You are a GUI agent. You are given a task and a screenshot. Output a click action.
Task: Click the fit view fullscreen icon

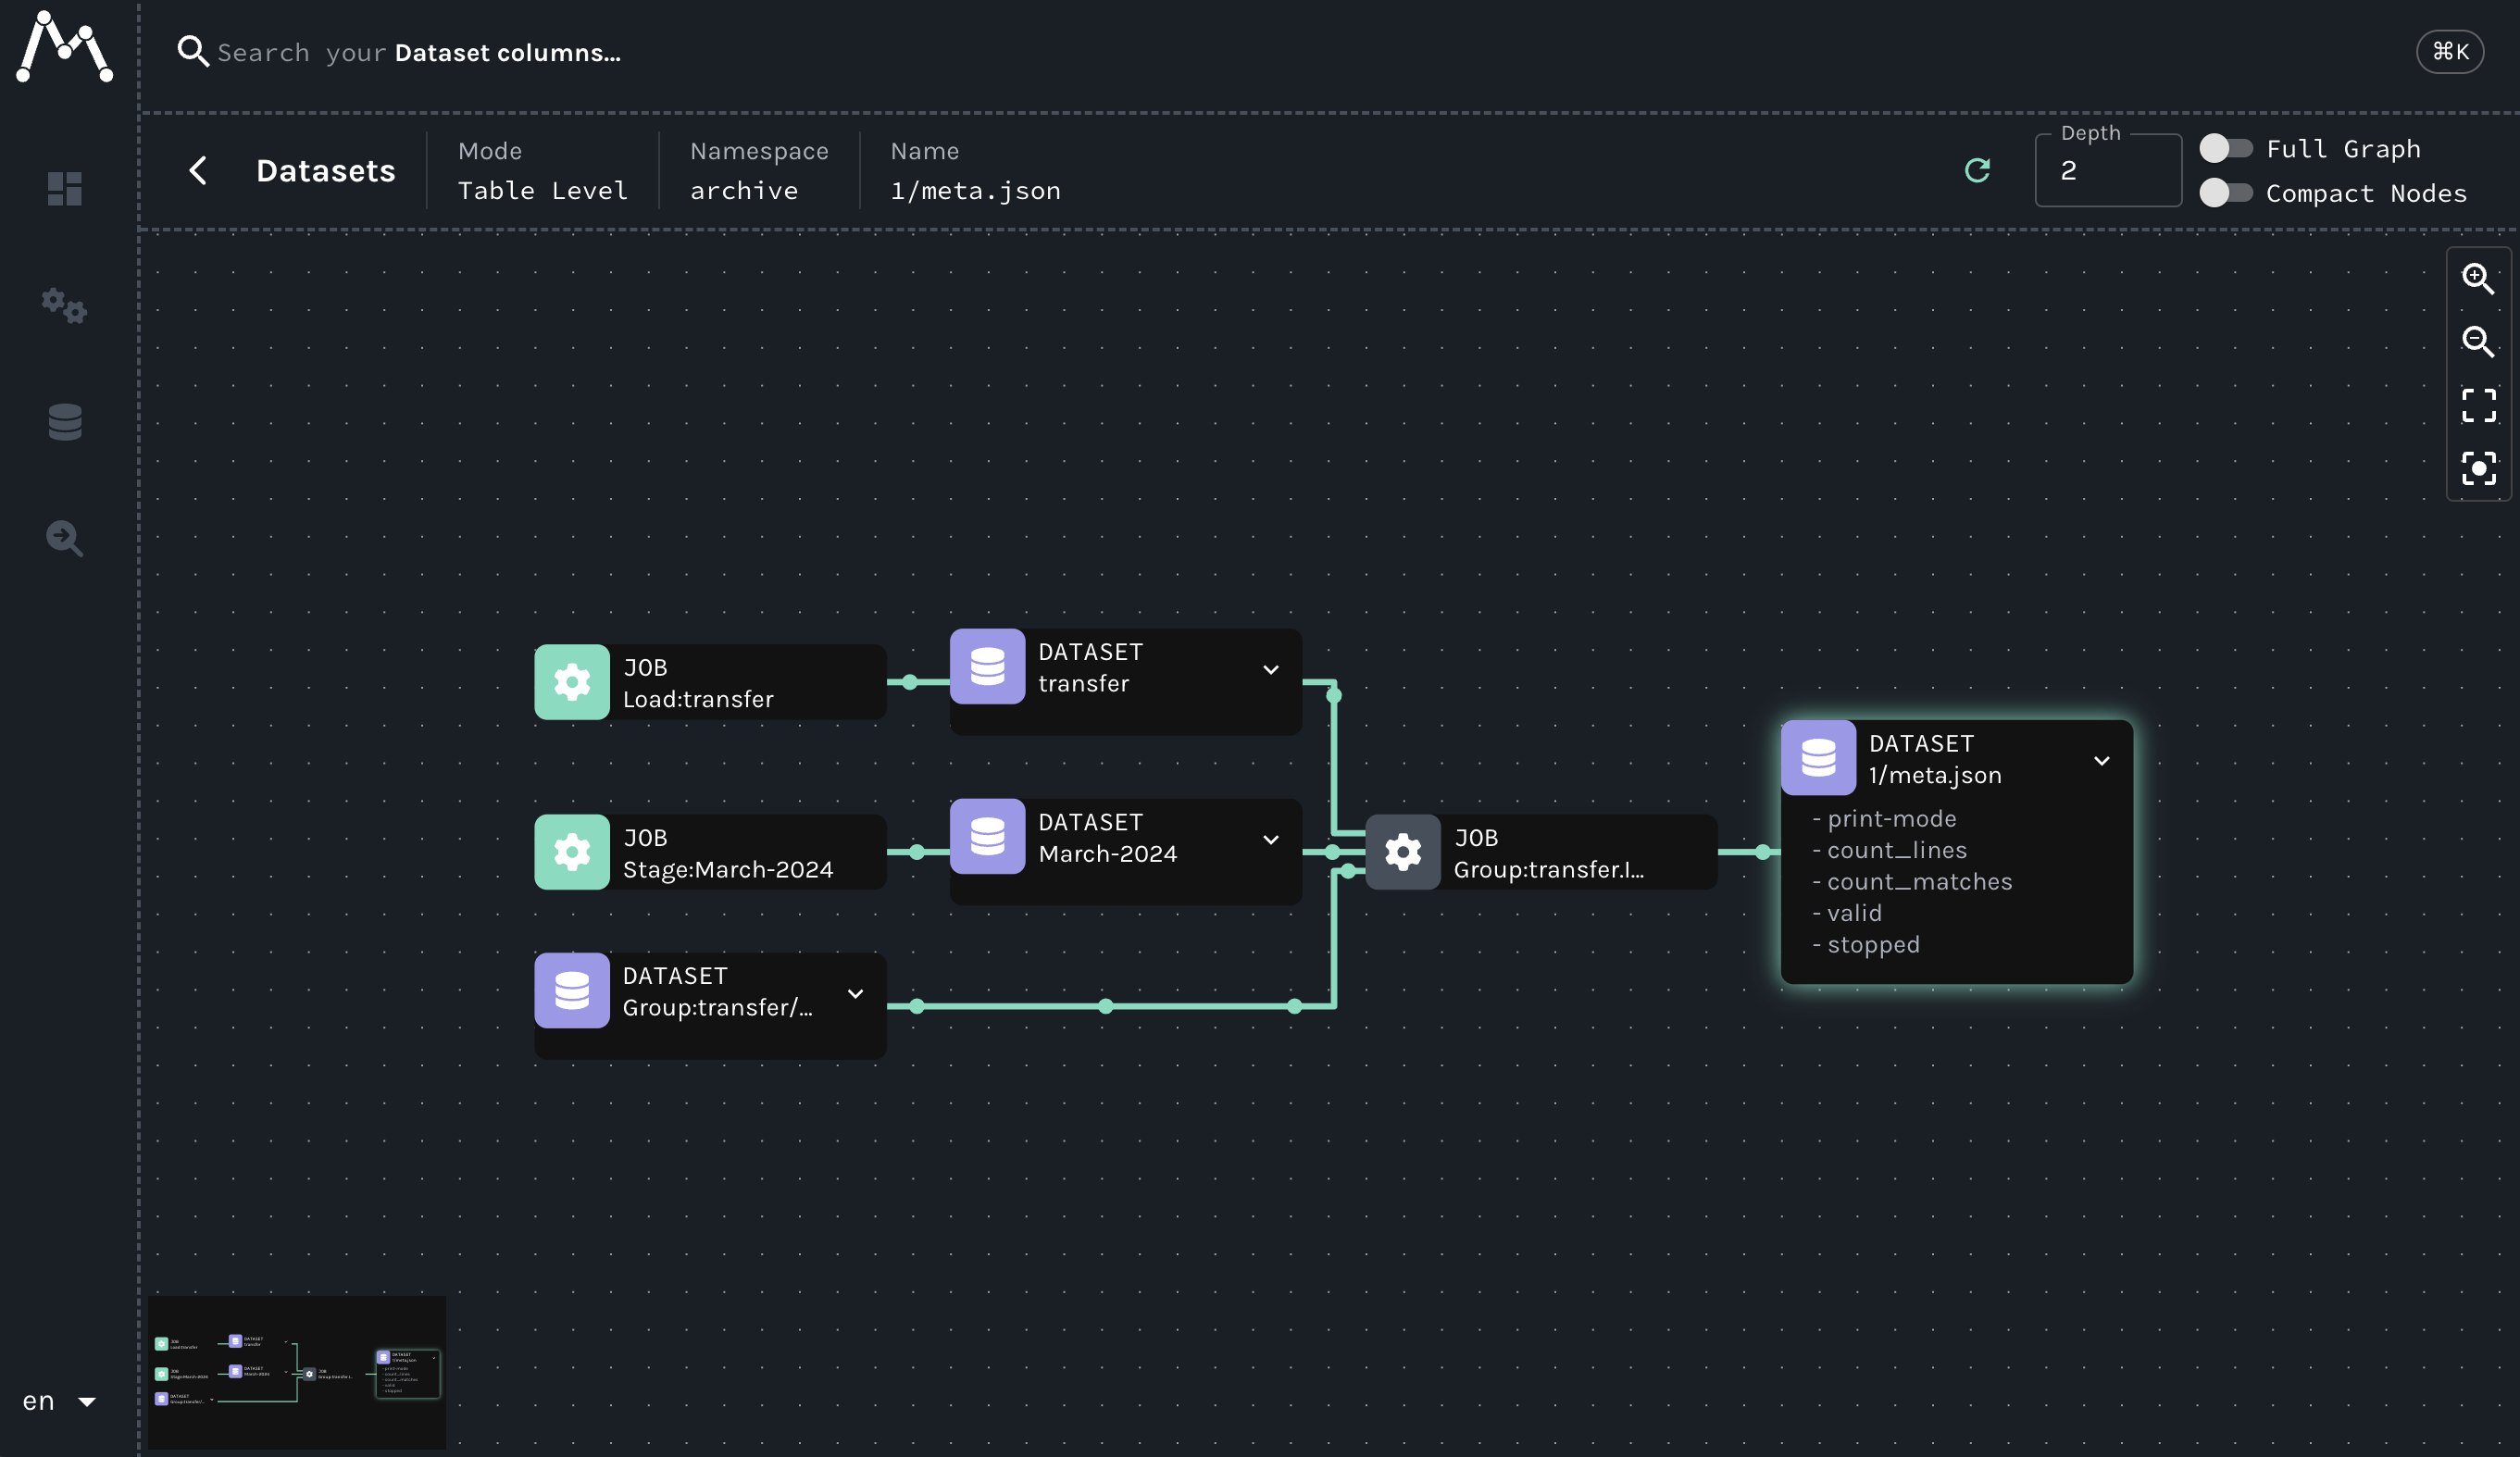tap(2477, 406)
